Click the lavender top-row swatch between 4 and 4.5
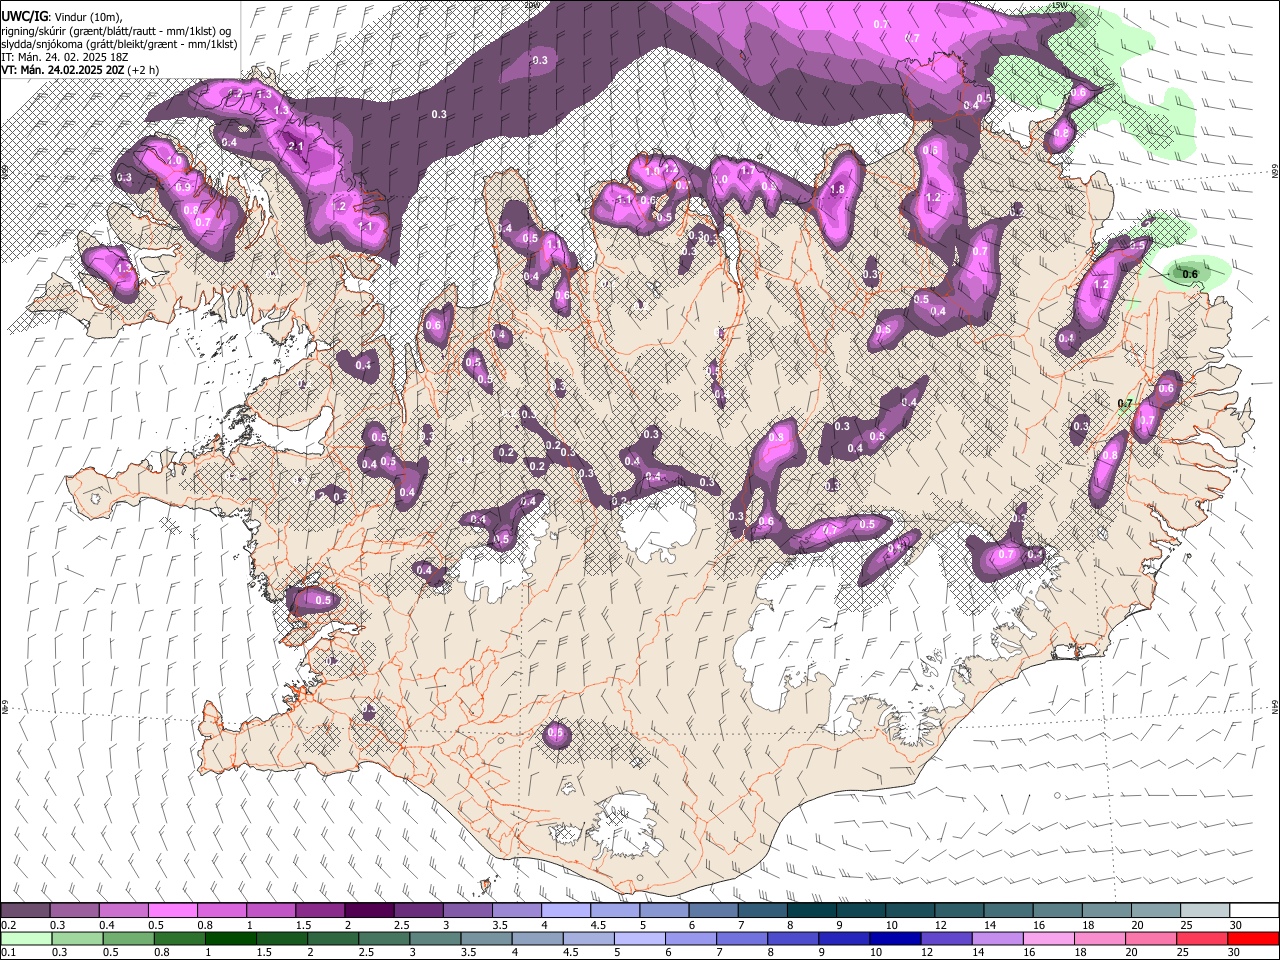Image resolution: width=1280 pixels, height=960 pixels. click(x=566, y=911)
